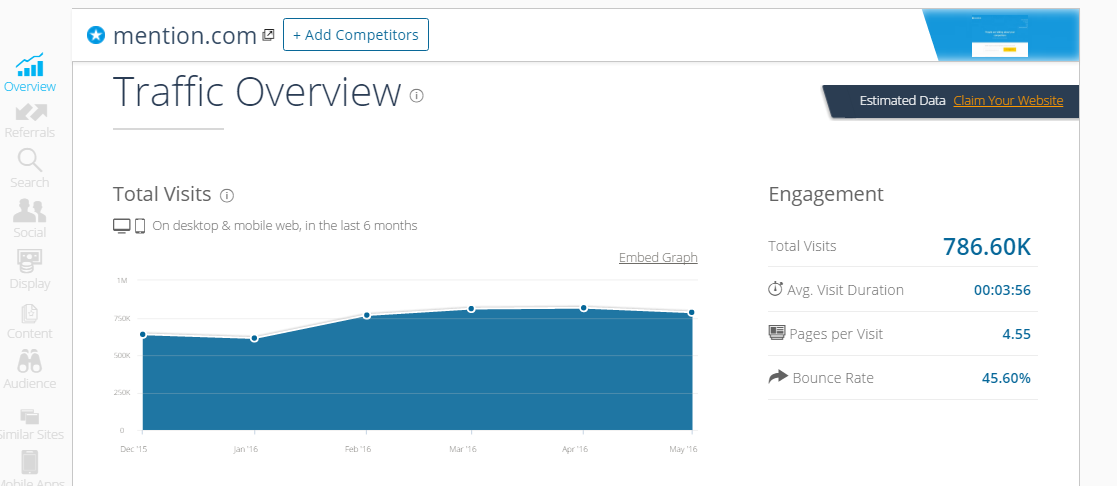Screen dimensions: 1117x486
Task: Select the Apr '16 data point
Action: (583, 308)
